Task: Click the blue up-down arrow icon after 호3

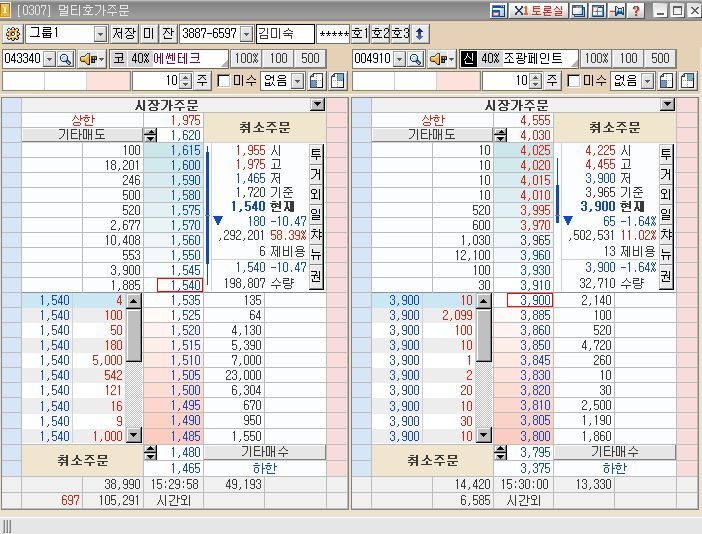Action: 420,33
